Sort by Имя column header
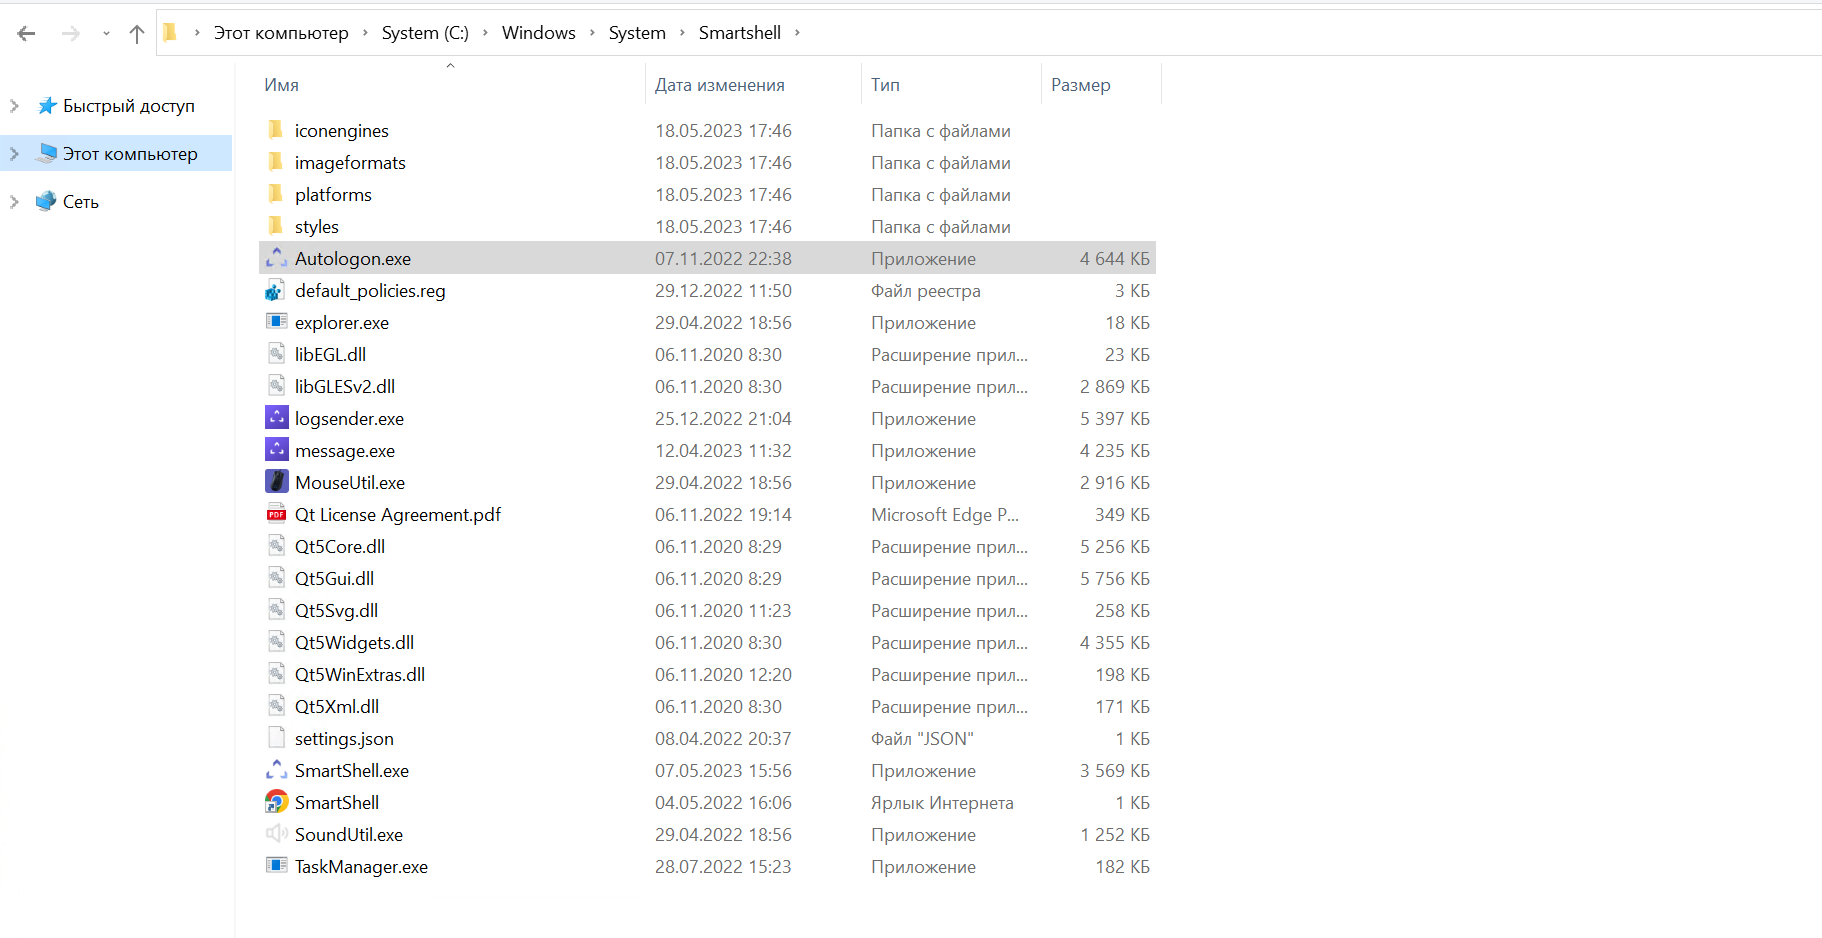 (x=281, y=85)
